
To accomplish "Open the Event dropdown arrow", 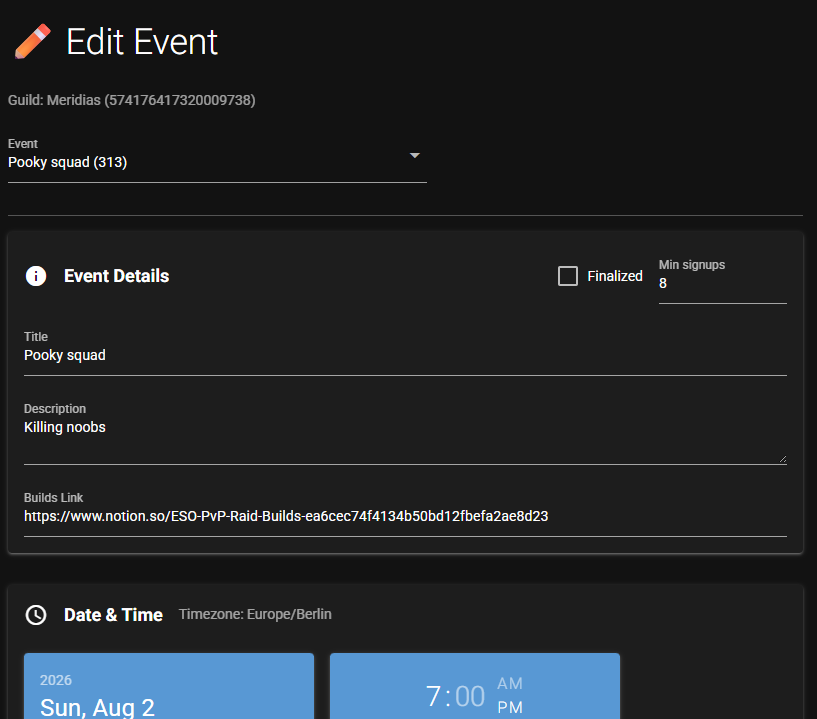I will [x=415, y=155].
